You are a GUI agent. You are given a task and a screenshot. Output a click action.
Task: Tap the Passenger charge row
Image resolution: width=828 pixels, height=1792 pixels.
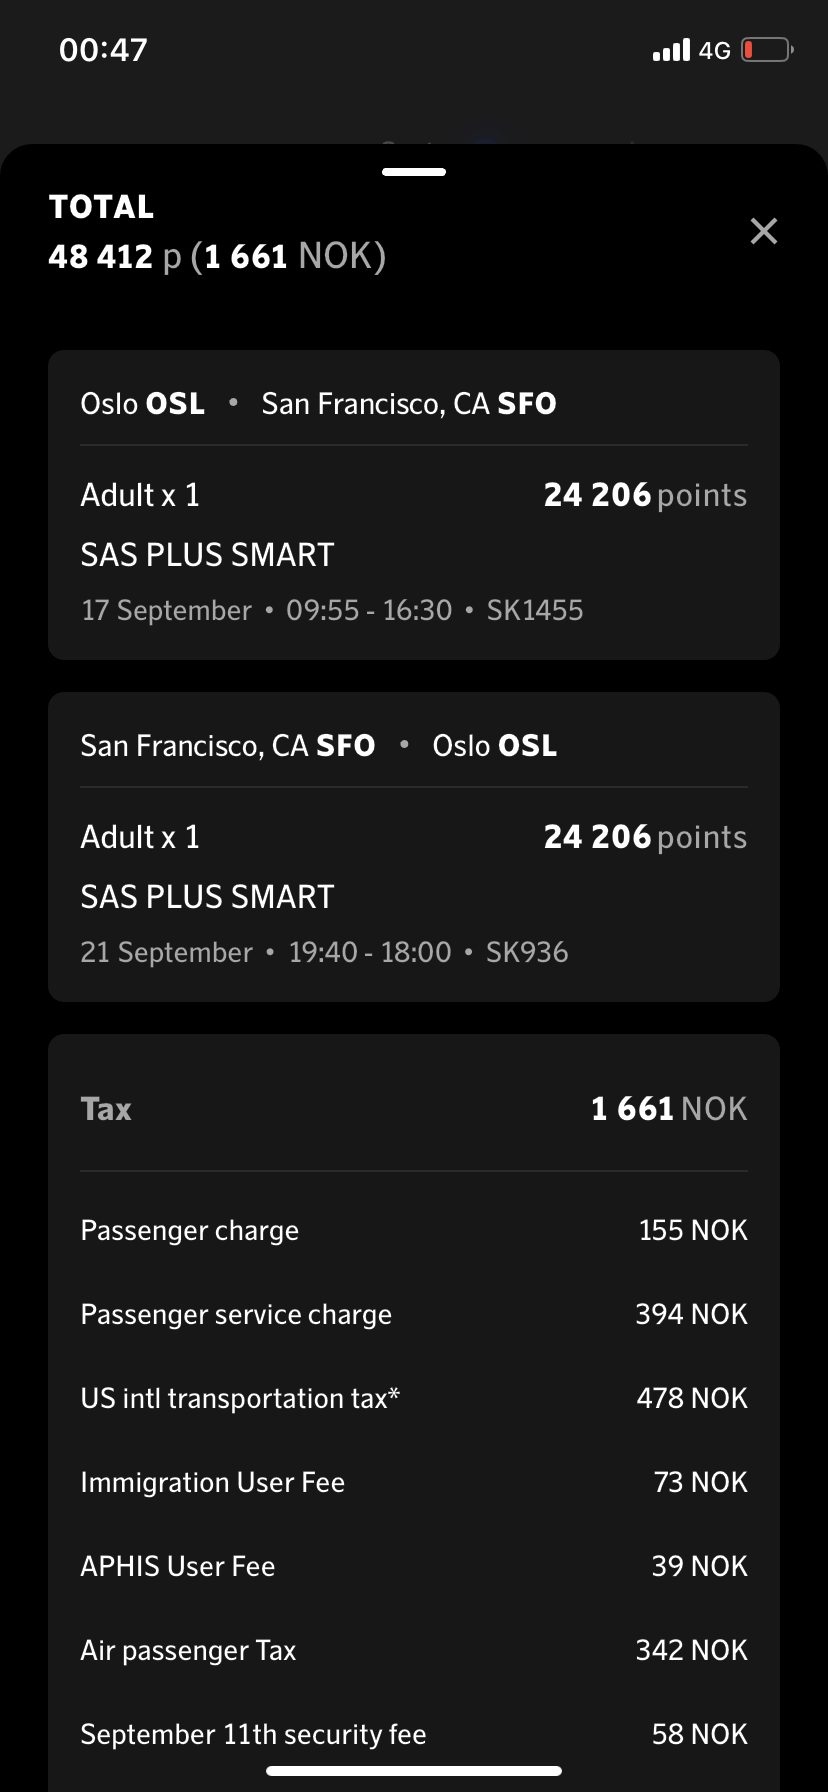(414, 1230)
